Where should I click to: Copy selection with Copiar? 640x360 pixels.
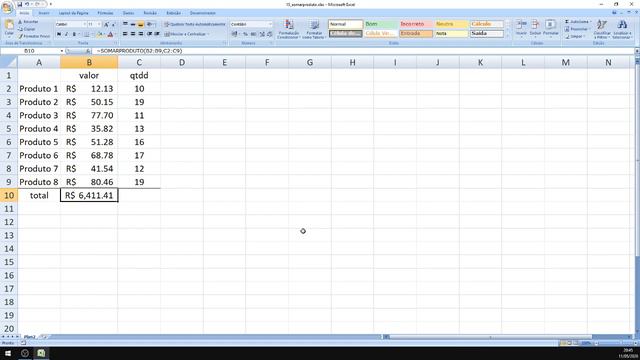27,29
